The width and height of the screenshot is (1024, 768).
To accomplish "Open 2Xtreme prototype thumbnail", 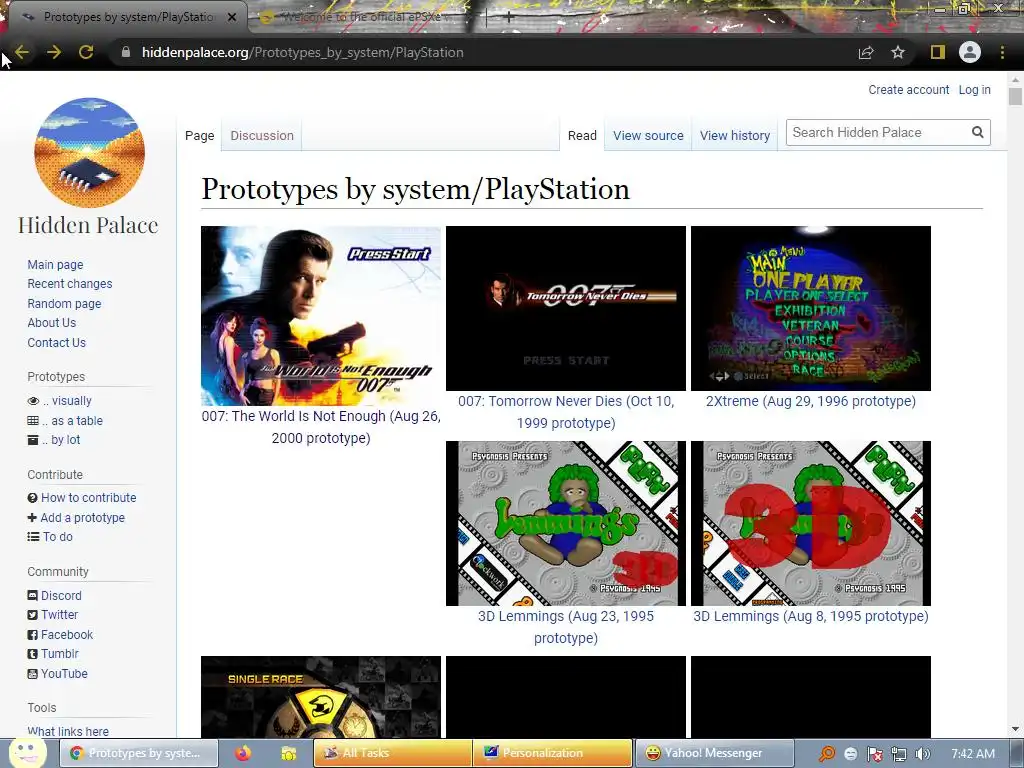I will (x=811, y=308).
